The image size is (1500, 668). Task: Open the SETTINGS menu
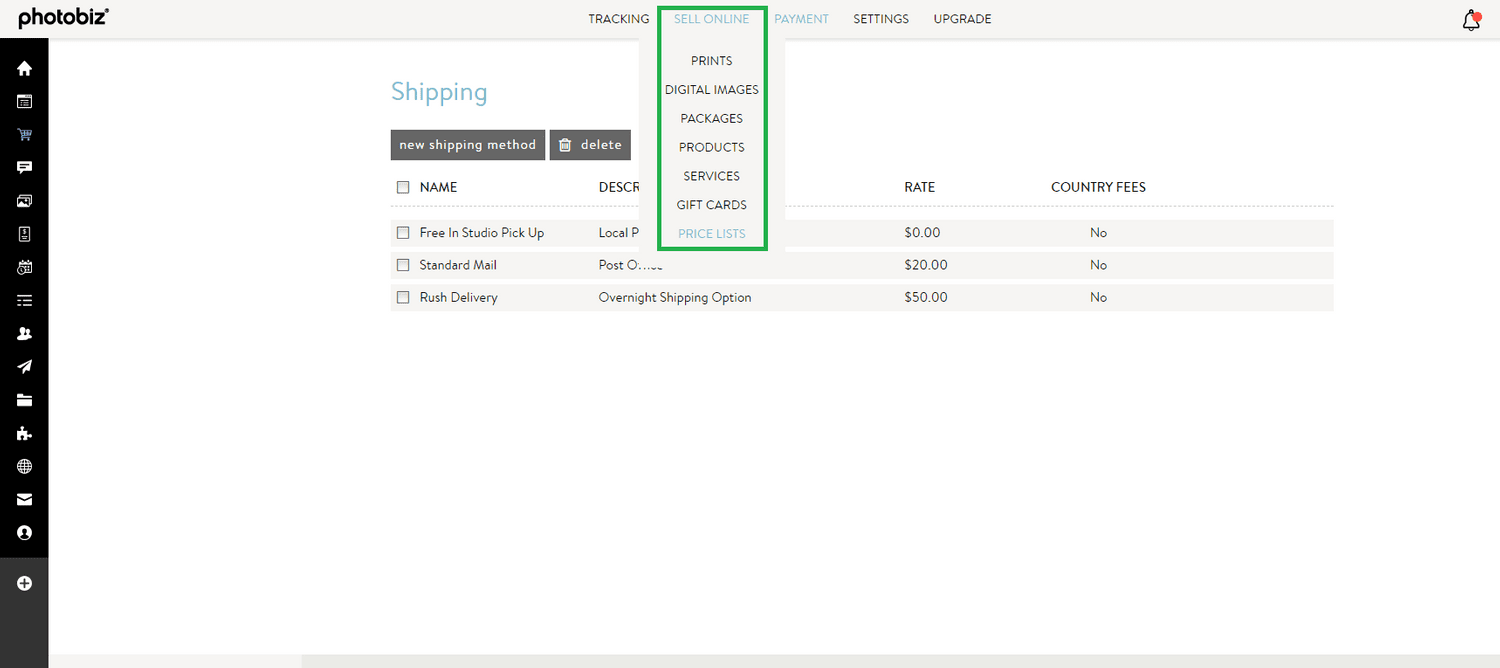click(x=881, y=19)
